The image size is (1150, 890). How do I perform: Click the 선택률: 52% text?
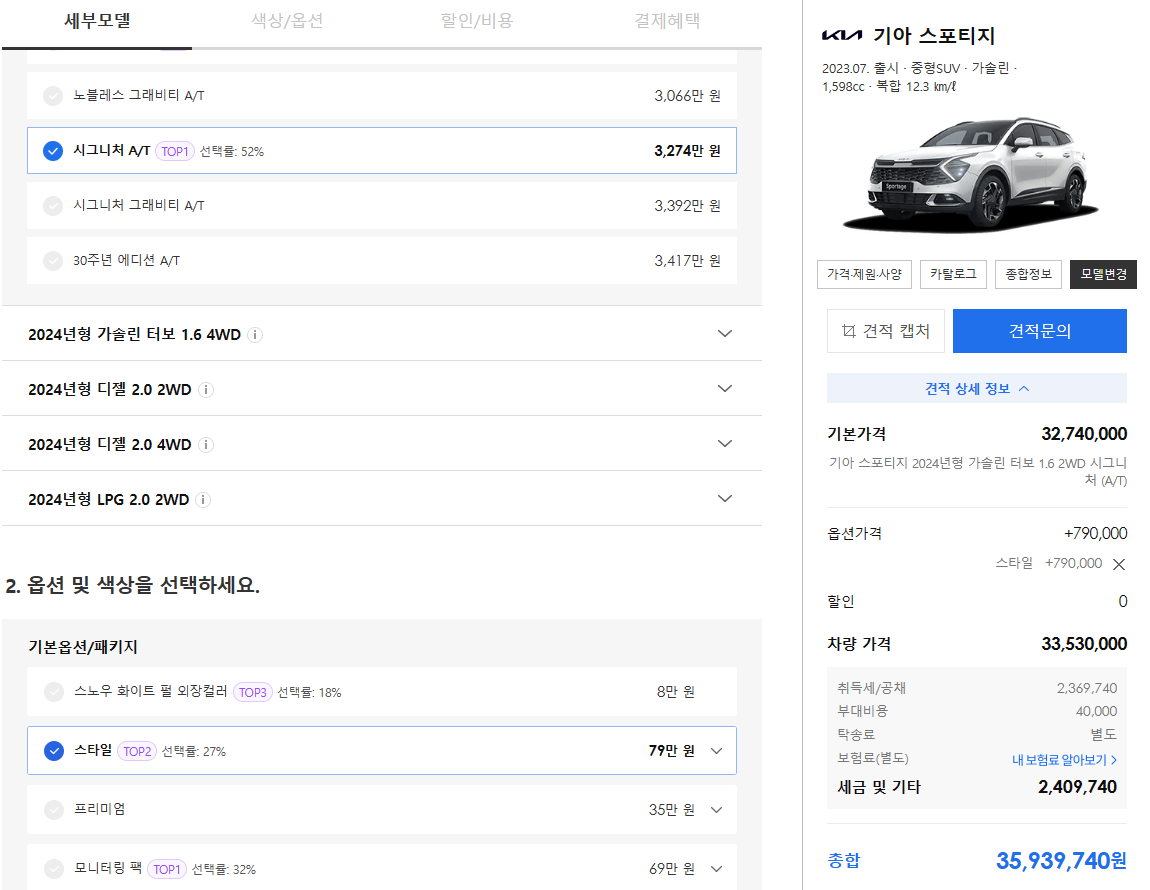click(232, 152)
